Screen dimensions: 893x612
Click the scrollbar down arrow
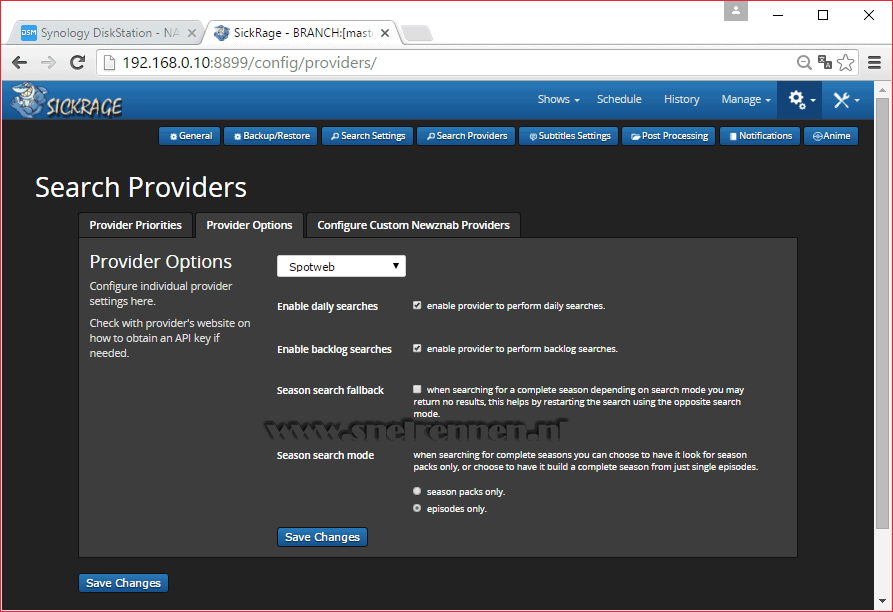(x=882, y=601)
